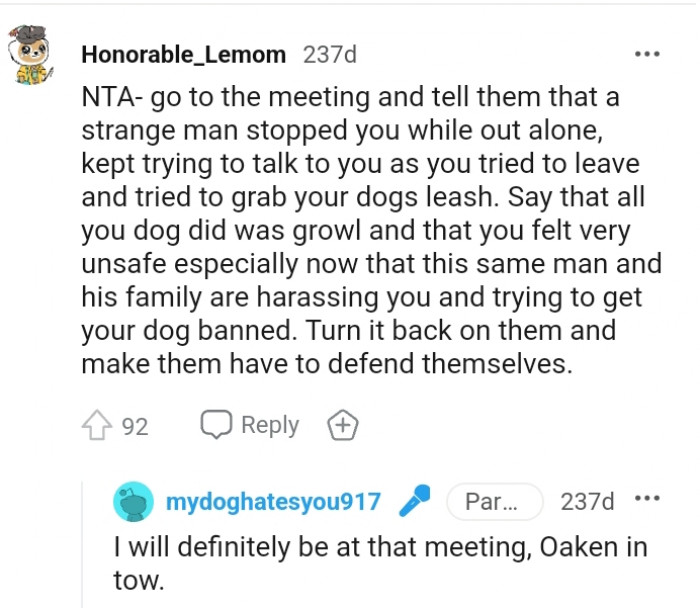Click the 237d timestamp on mydoghatesyou917's reply

click(x=588, y=501)
